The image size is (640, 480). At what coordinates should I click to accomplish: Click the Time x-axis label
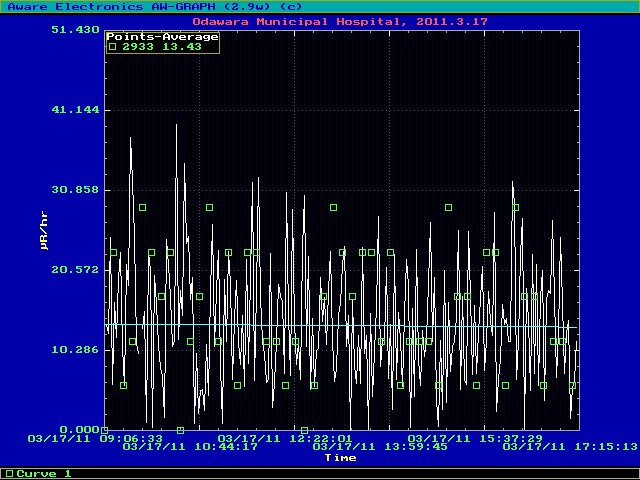tap(340, 458)
